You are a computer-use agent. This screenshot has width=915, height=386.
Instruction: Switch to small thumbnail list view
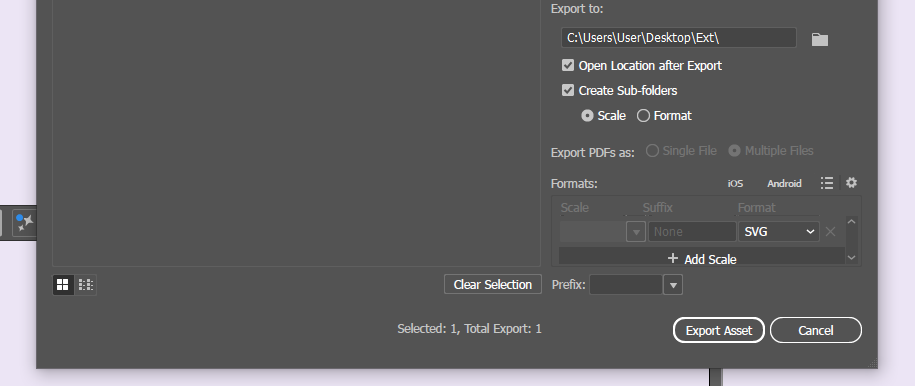click(x=86, y=285)
